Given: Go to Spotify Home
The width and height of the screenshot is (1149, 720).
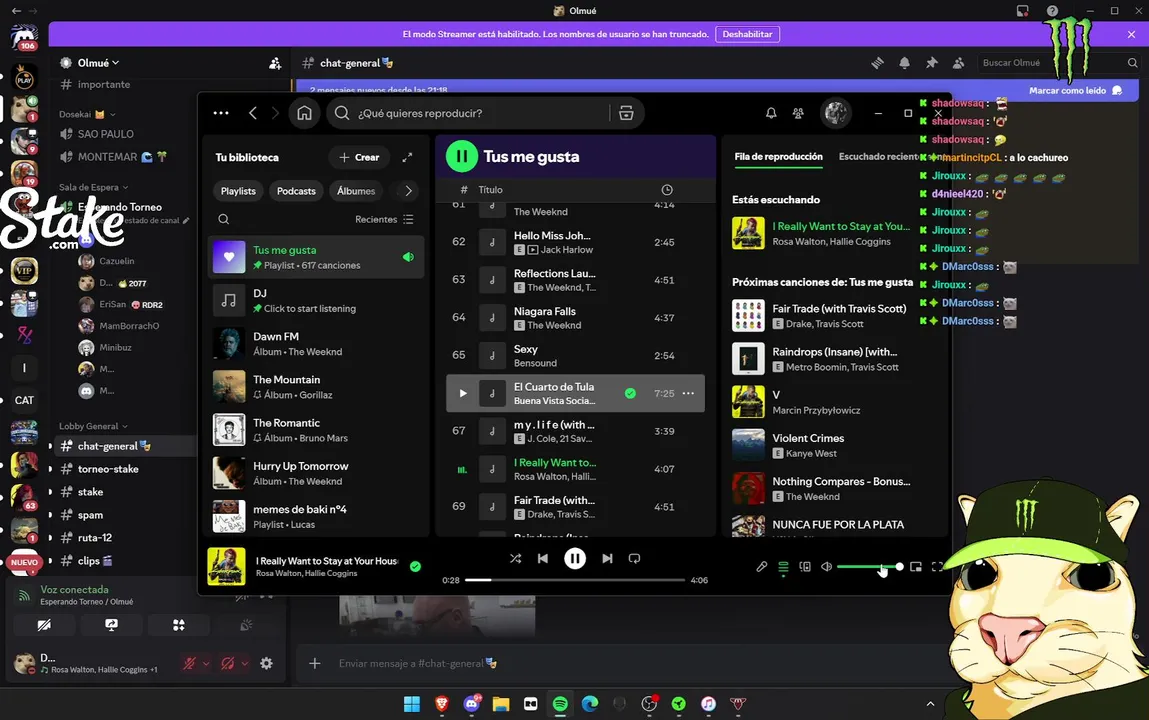Looking at the screenshot, I should pyautogui.click(x=304, y=113).
